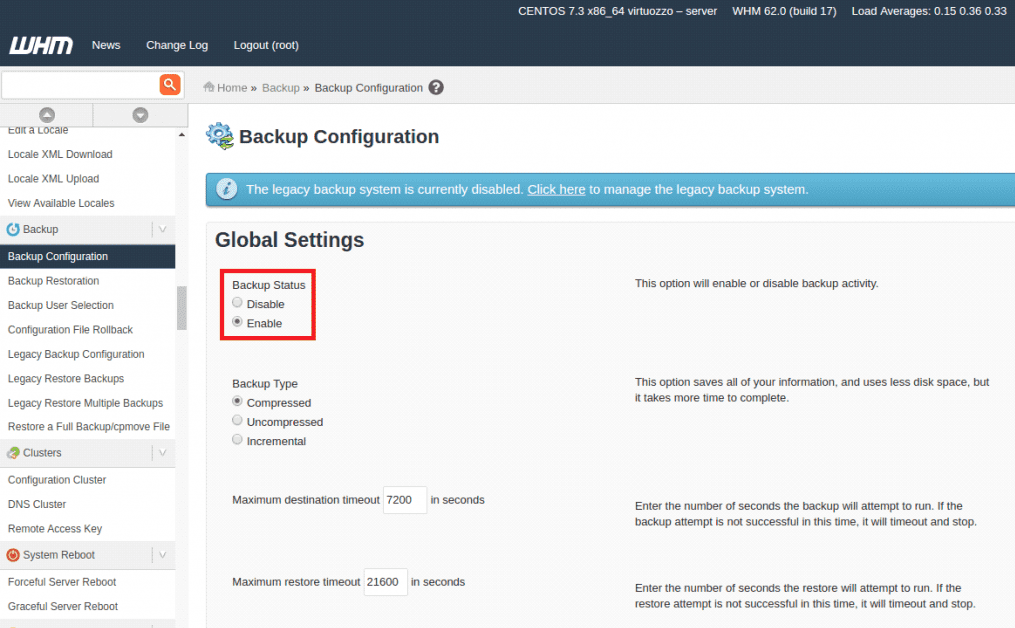The image size is (1015, 628).
Task: Open the help question mark icon
Action: tap(436, 88)
